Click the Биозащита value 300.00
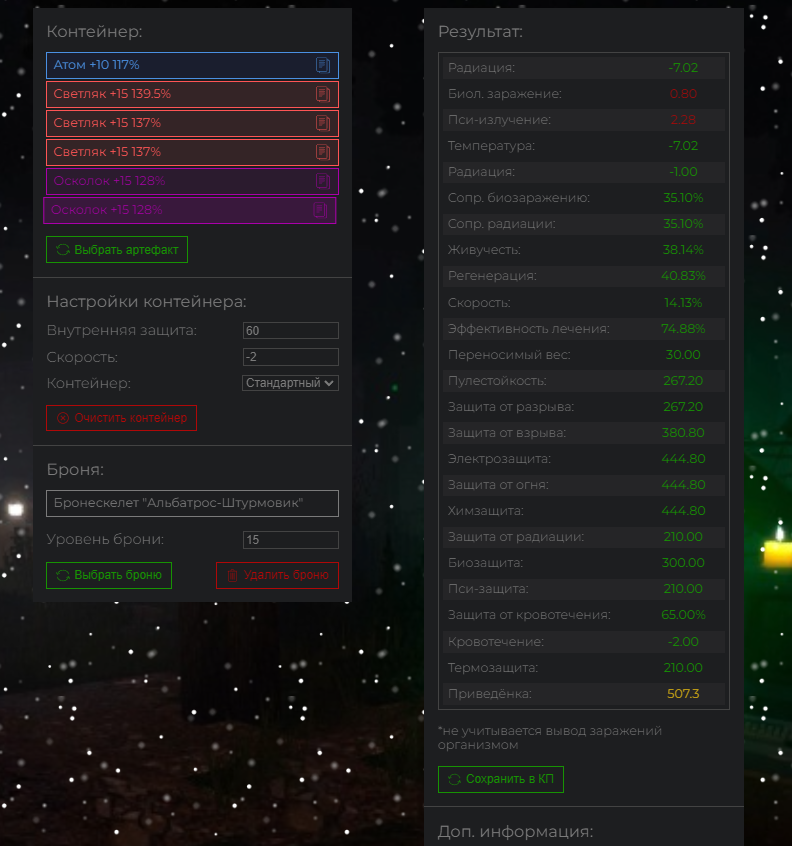The image size is (792, 846). pyautogui.click(x=683, y=563)
